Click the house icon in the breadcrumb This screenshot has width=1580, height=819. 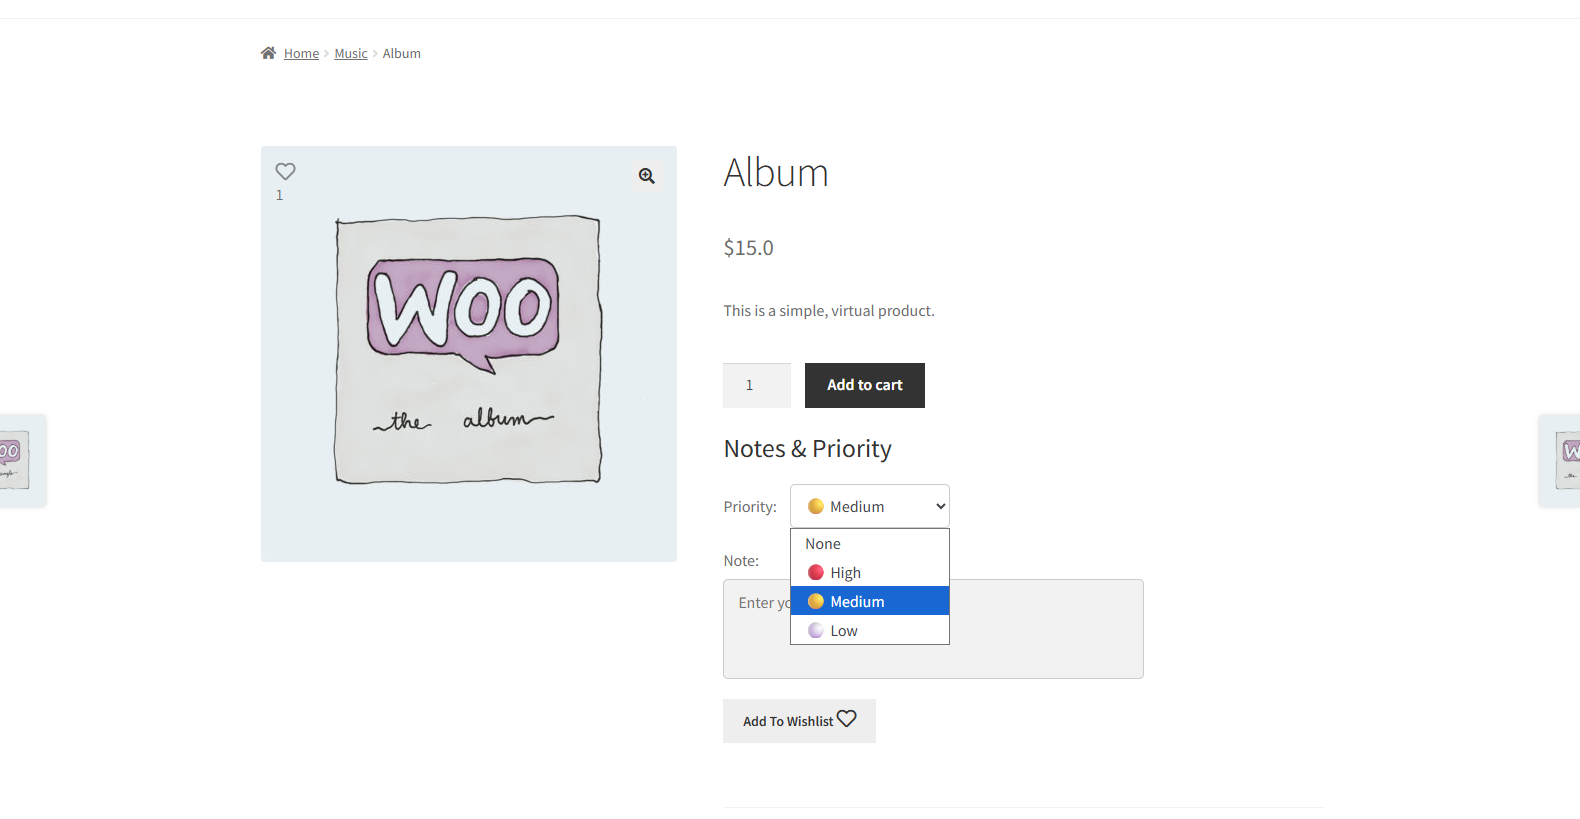(x=268, y=53)
